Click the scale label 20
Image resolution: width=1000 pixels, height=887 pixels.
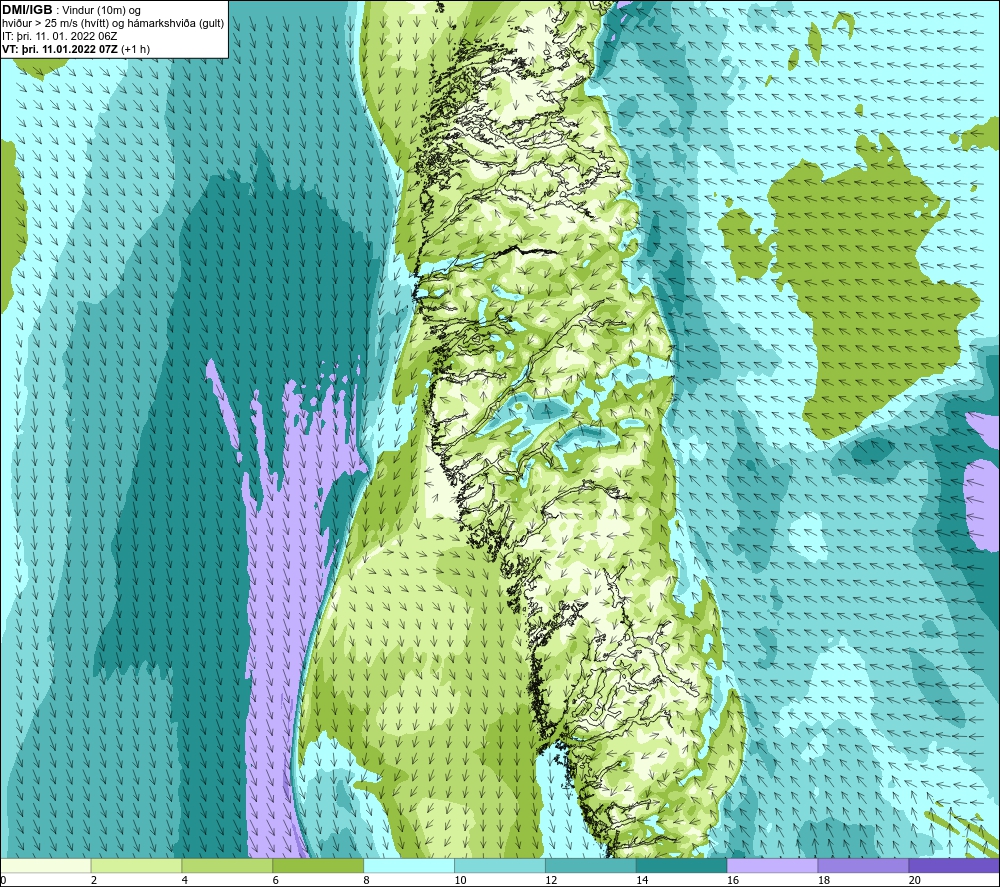(915, 880)
